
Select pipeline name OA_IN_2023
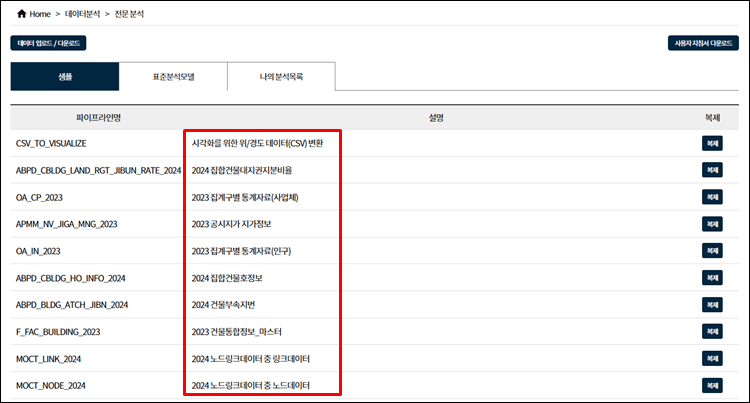click(x=38, y=251)
